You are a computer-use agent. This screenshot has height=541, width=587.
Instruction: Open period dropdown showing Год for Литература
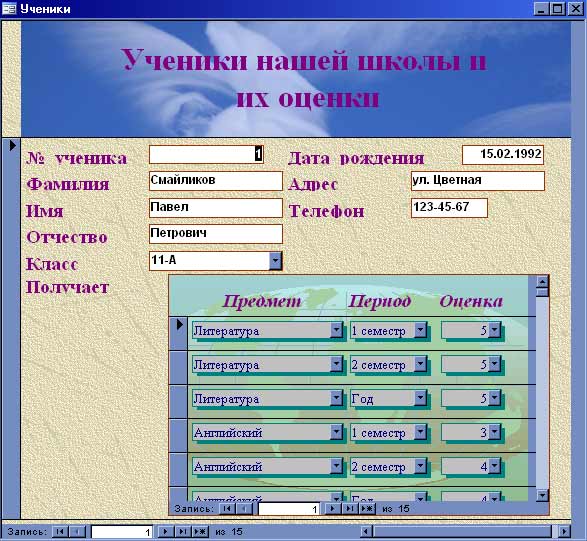(420, 398)
